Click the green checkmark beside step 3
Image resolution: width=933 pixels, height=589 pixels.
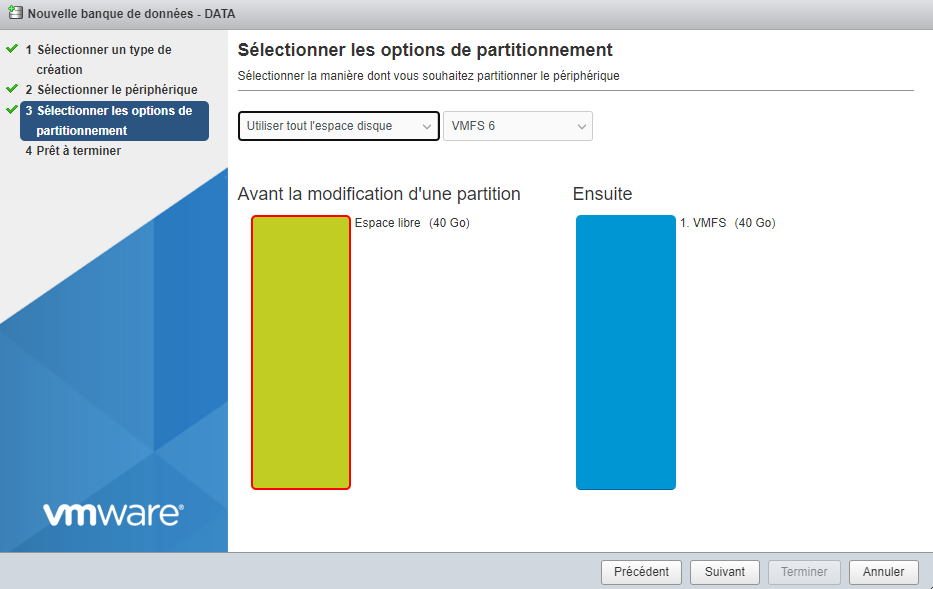(12, 110)
